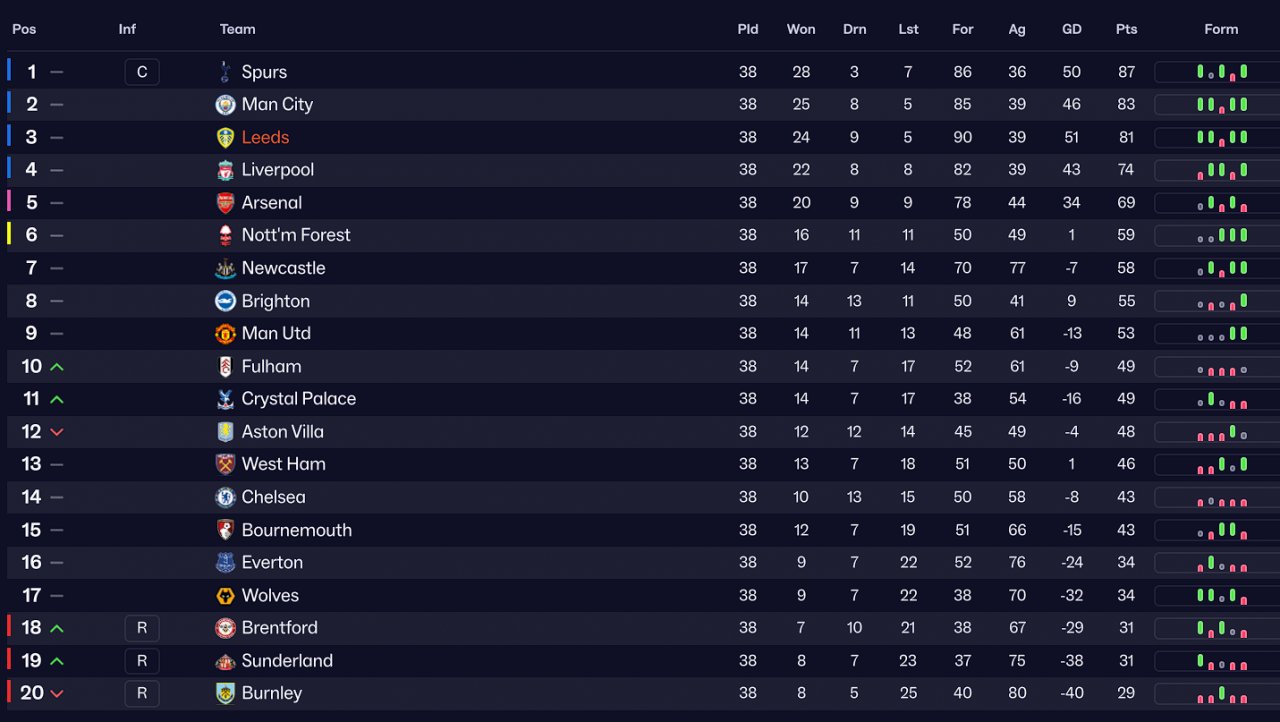Click the Relegated 'R' badge beside Burnley
This screenshot has width=1280, height=722.
[142, 693]
